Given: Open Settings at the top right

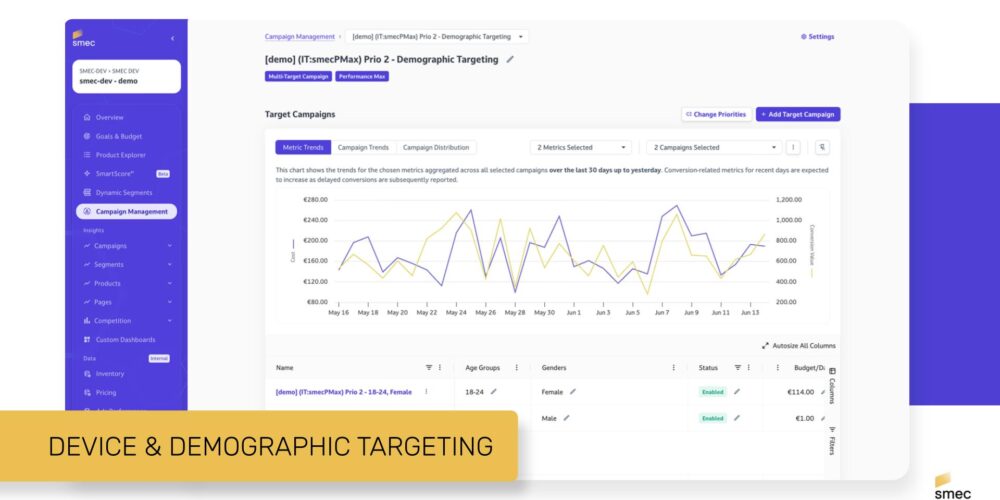Looking at the screenshot, I should coord(818,37).
